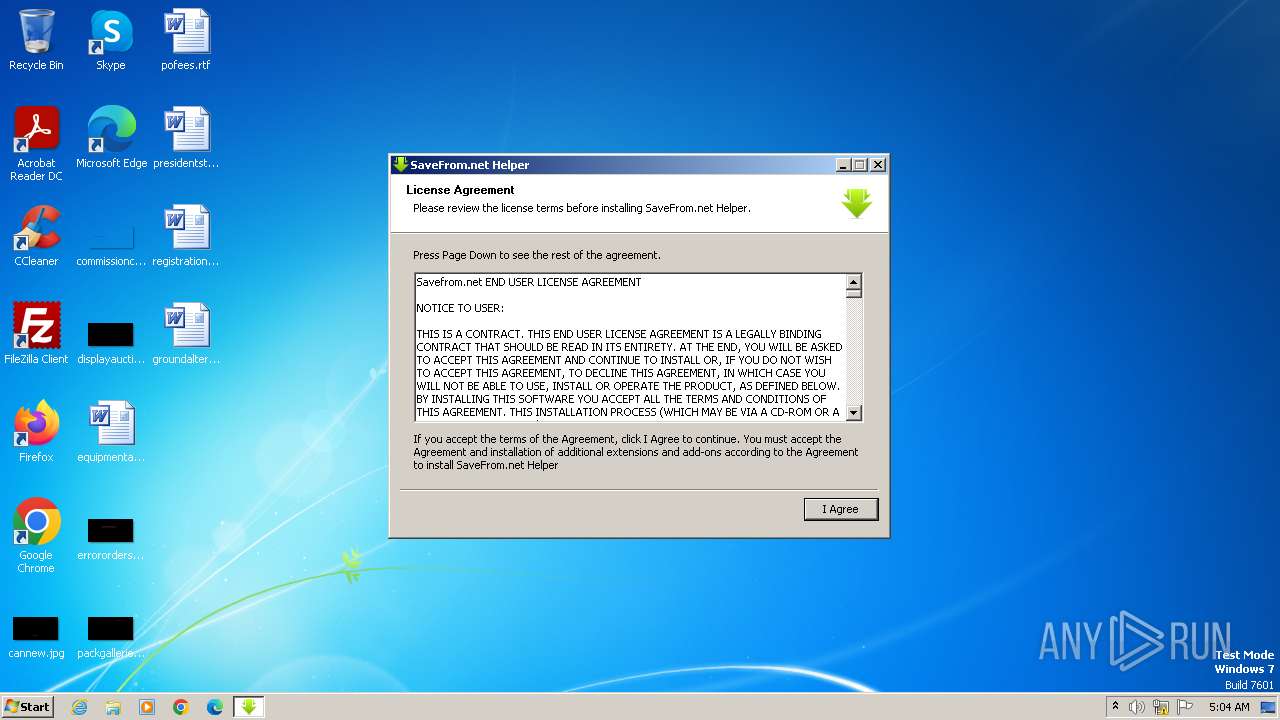The height and width of the screenshot is (720, 1280).
Task: Select the commissionc... desktop file
Action: click(111, 245)
